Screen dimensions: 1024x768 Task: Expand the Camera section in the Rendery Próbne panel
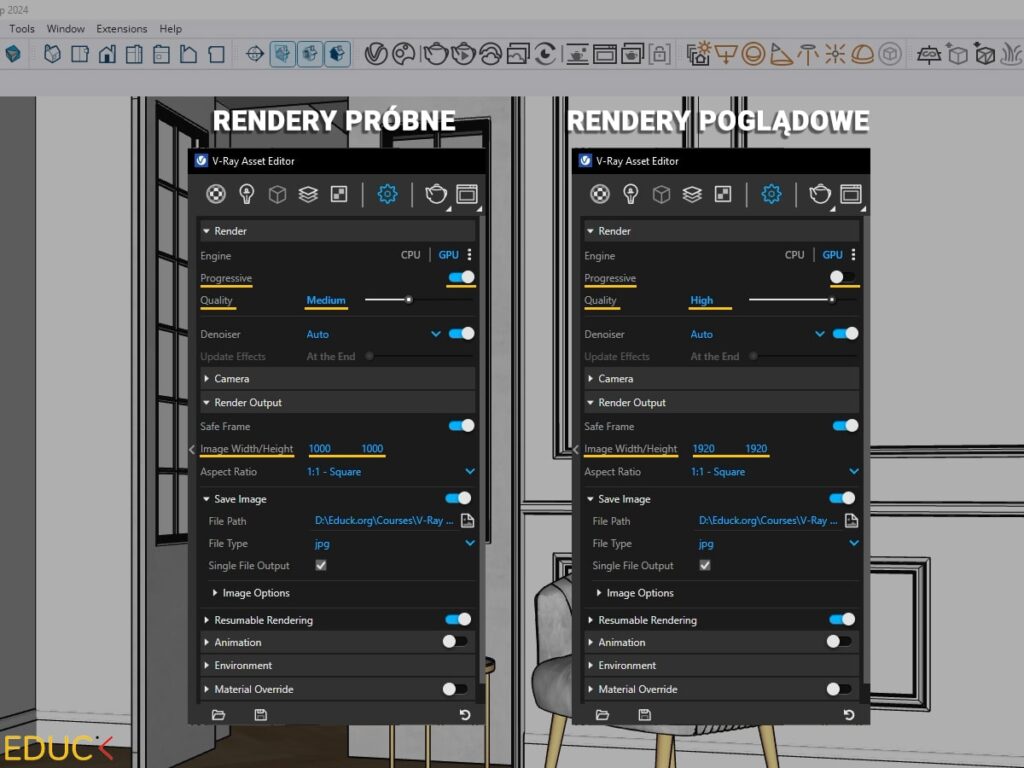click(x=231, y=379)
